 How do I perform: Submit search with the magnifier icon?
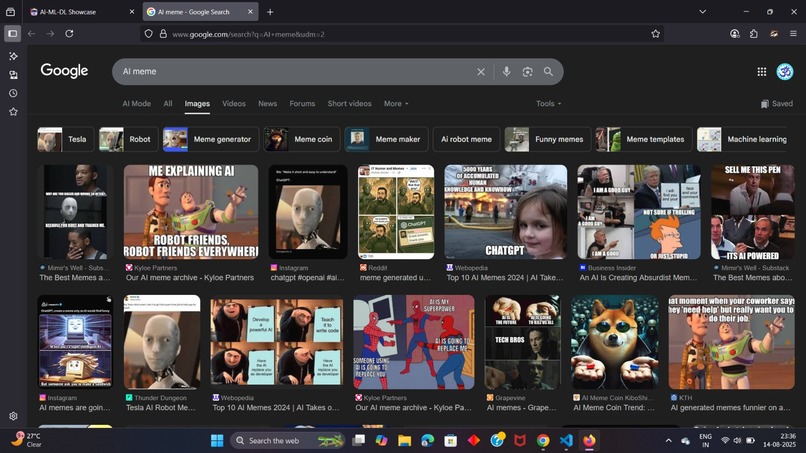(x=548, y=72)
